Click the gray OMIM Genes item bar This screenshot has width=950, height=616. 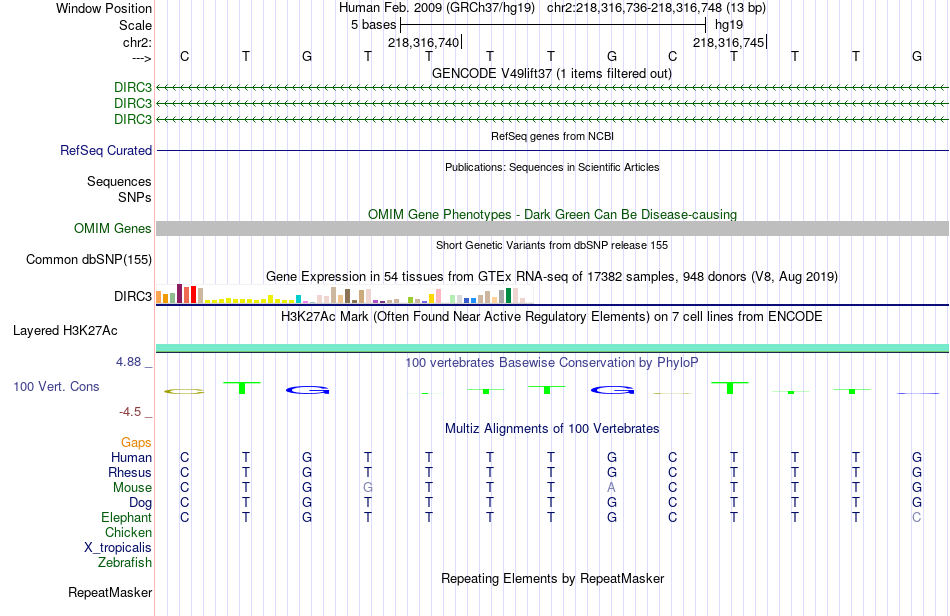(x=552, y=228)
